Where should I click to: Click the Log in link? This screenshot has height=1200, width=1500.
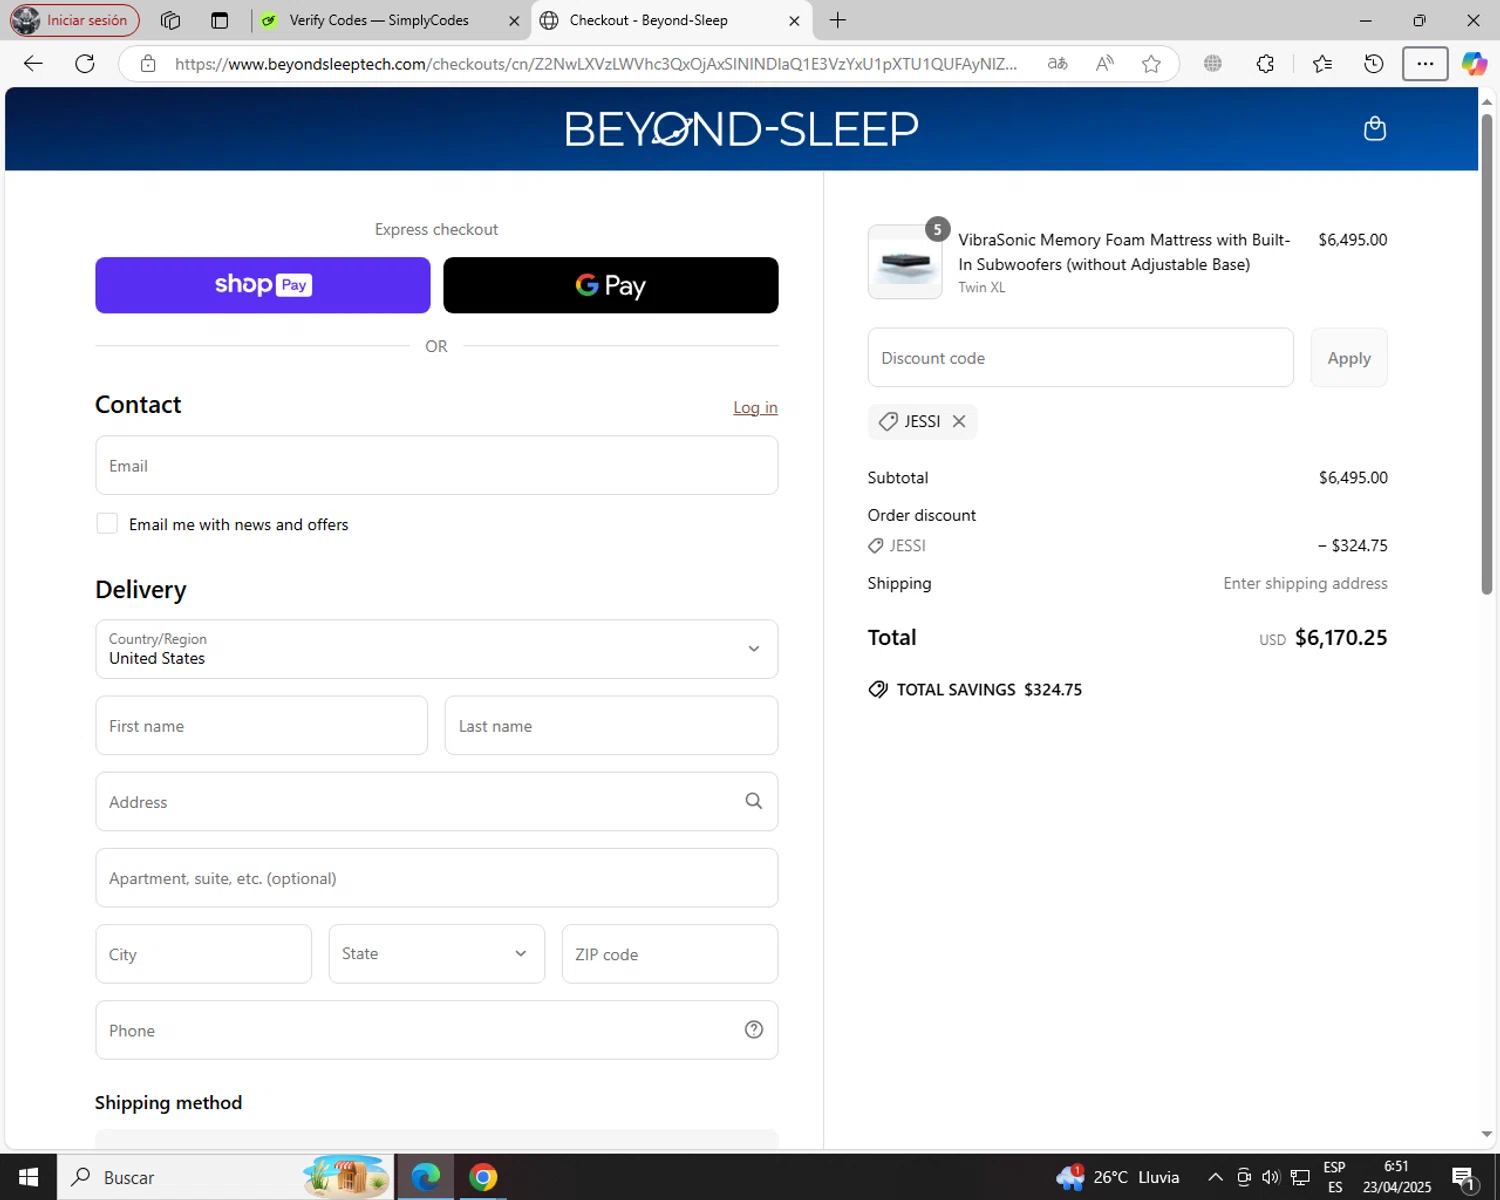(x=755, y=407)
